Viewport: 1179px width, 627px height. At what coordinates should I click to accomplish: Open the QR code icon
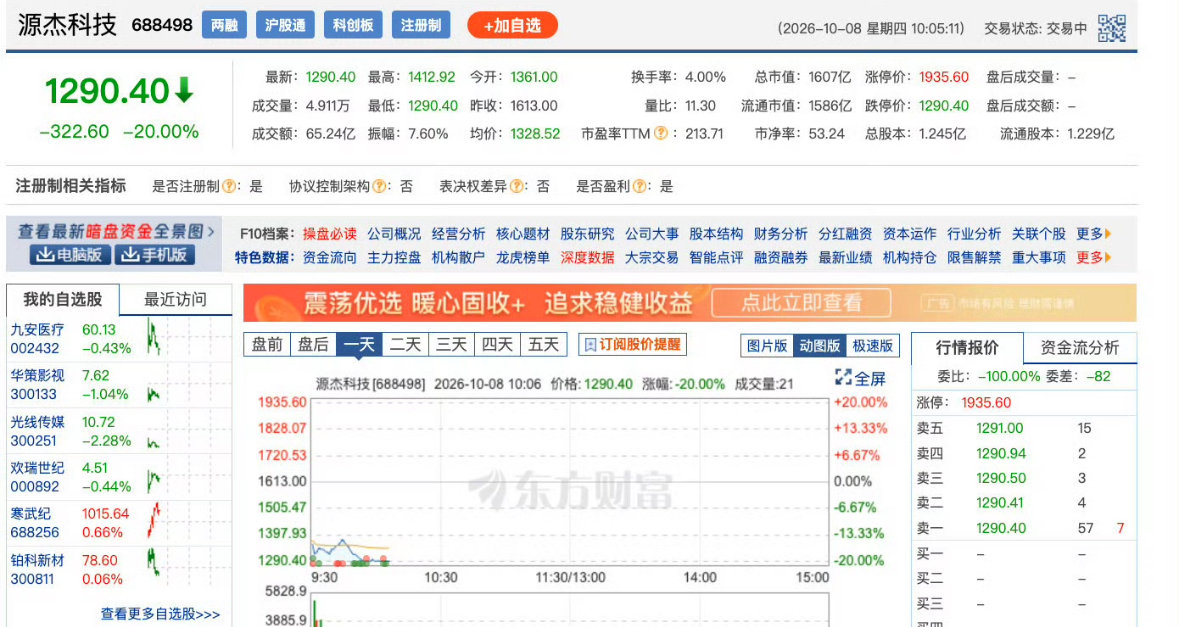tap(1111, 29)
